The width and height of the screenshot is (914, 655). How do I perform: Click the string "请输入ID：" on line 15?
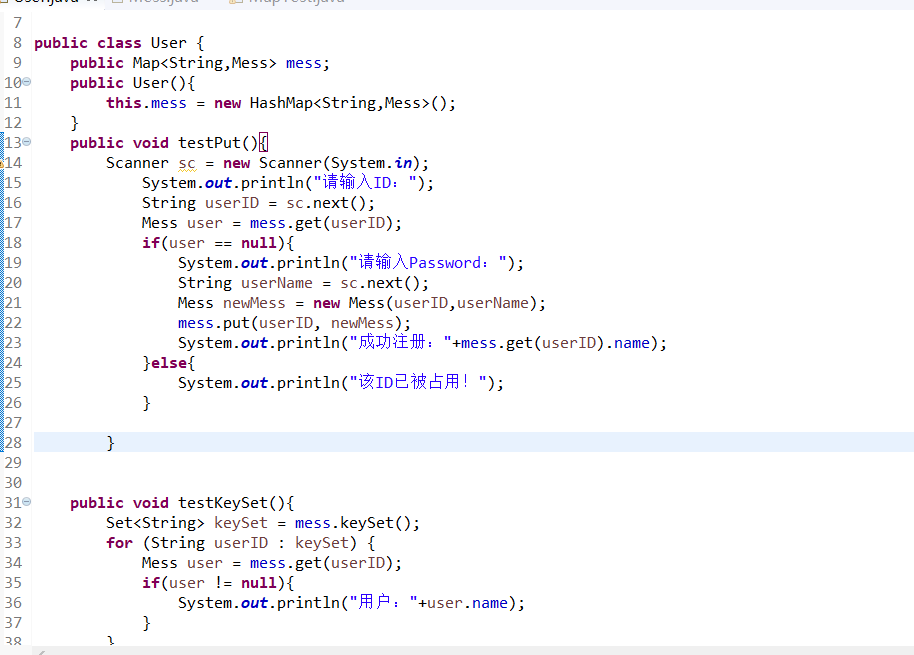[366, 183]
